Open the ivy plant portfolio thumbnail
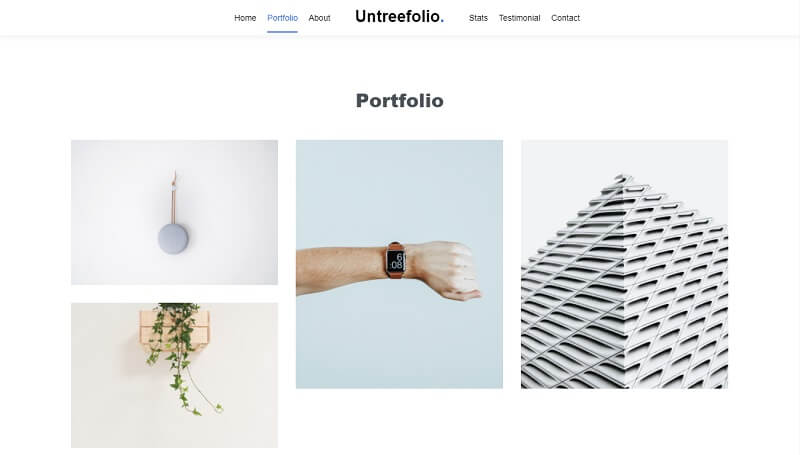Viewport: 800px width, 455px height. (174, 375)
